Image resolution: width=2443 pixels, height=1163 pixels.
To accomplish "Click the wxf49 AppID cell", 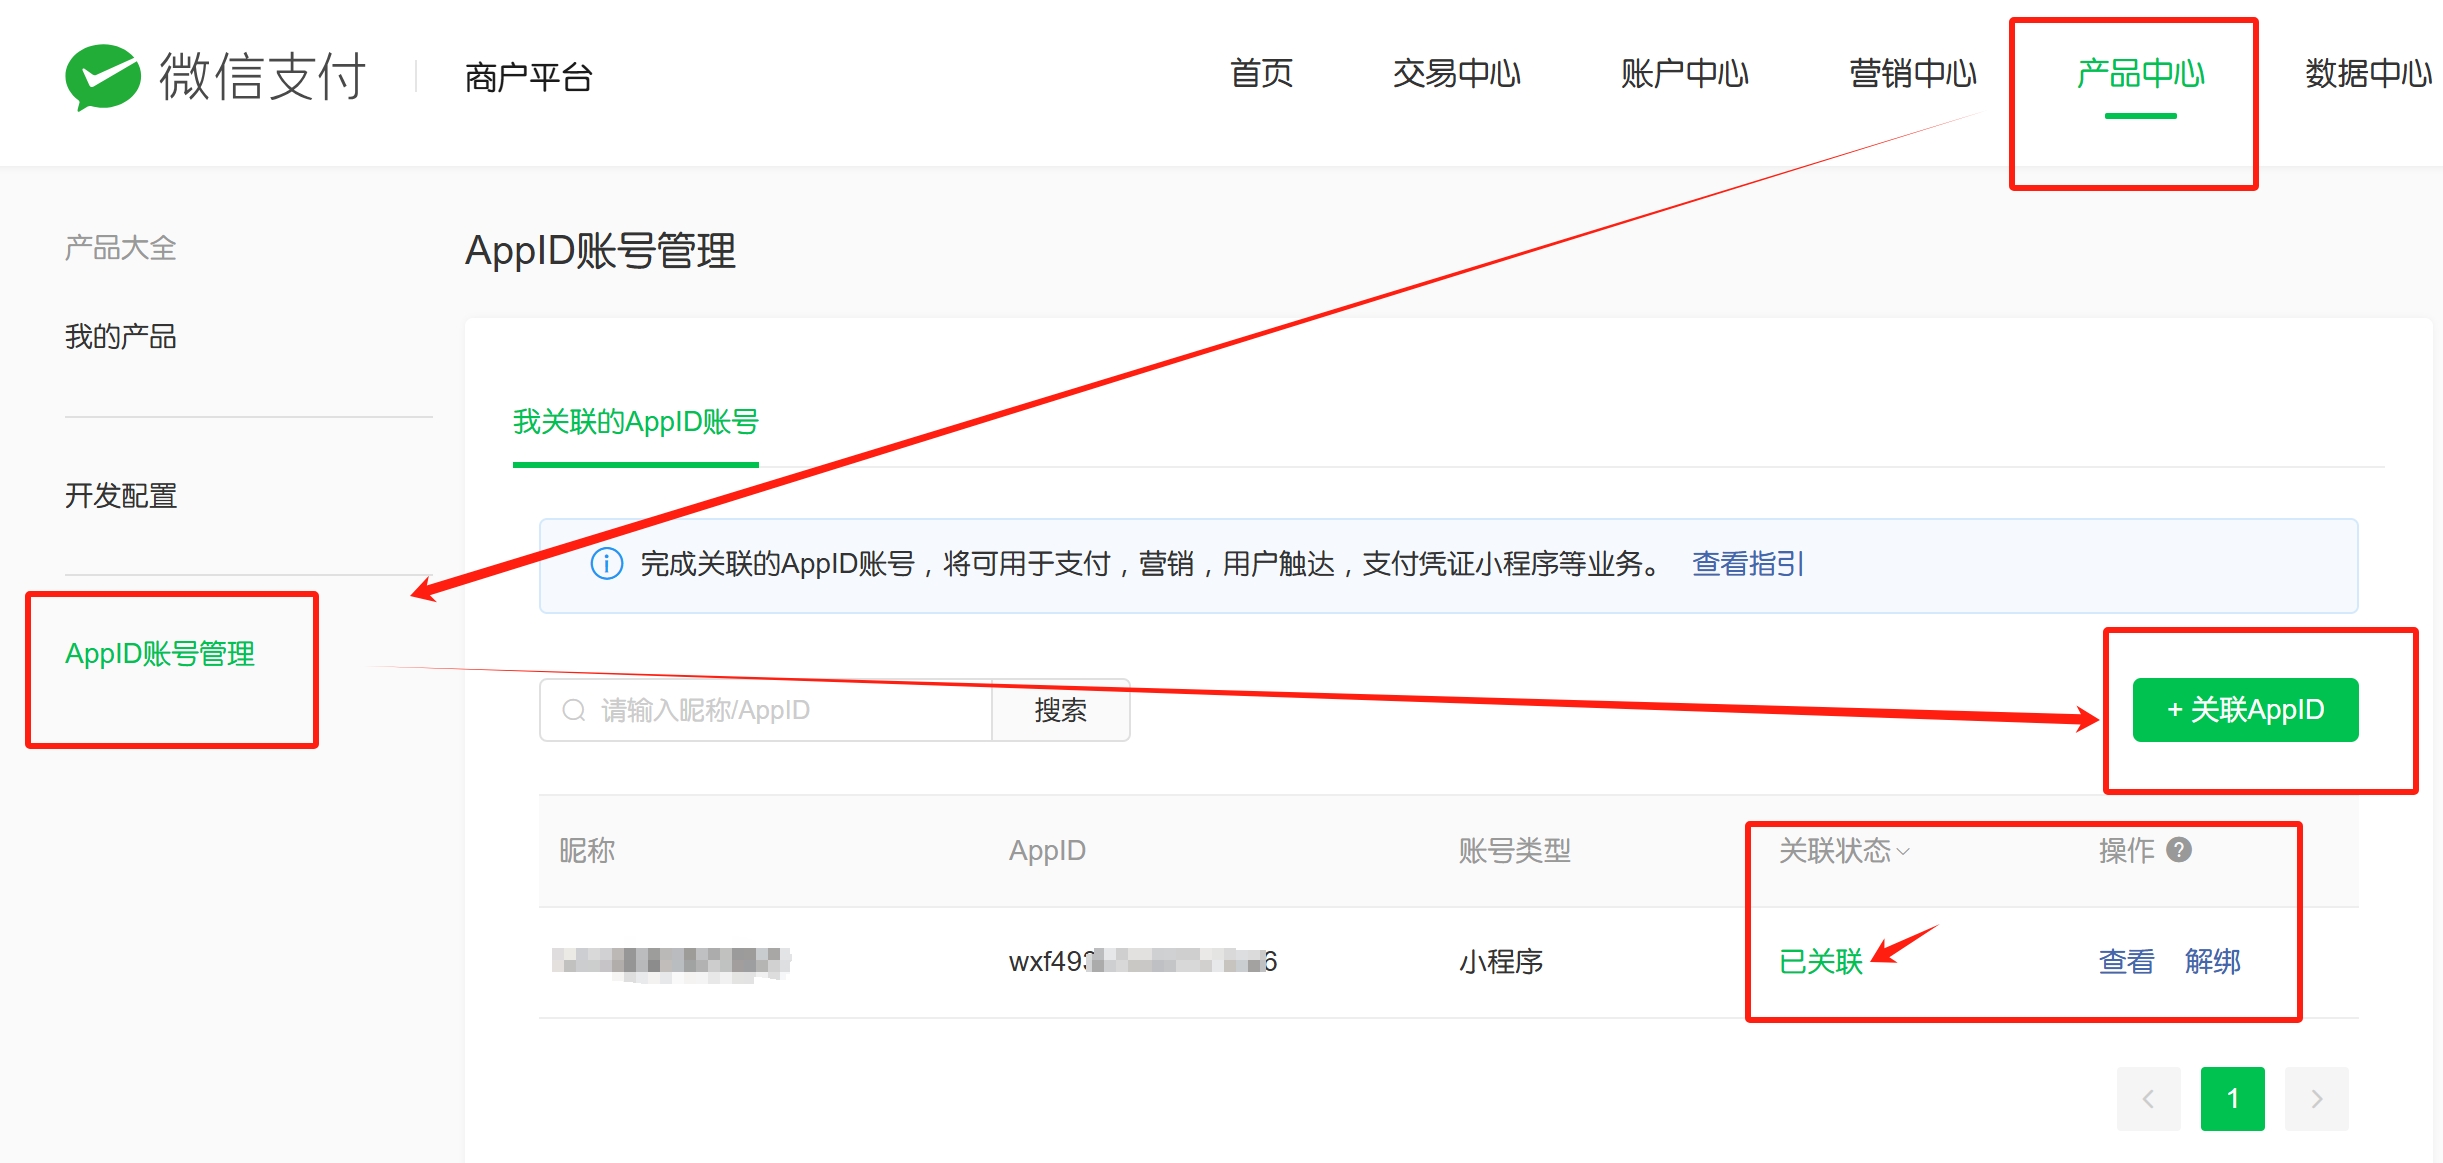I will 1142,962.
